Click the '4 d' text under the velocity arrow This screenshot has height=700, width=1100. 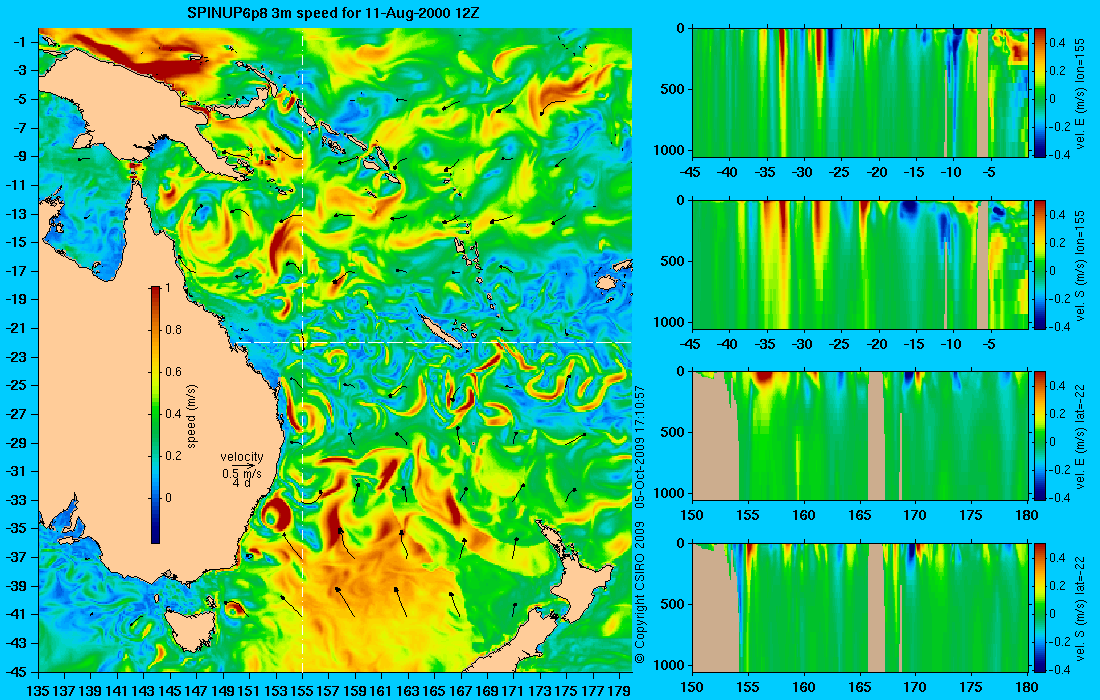pyautogui.click(x=241, y=483)
